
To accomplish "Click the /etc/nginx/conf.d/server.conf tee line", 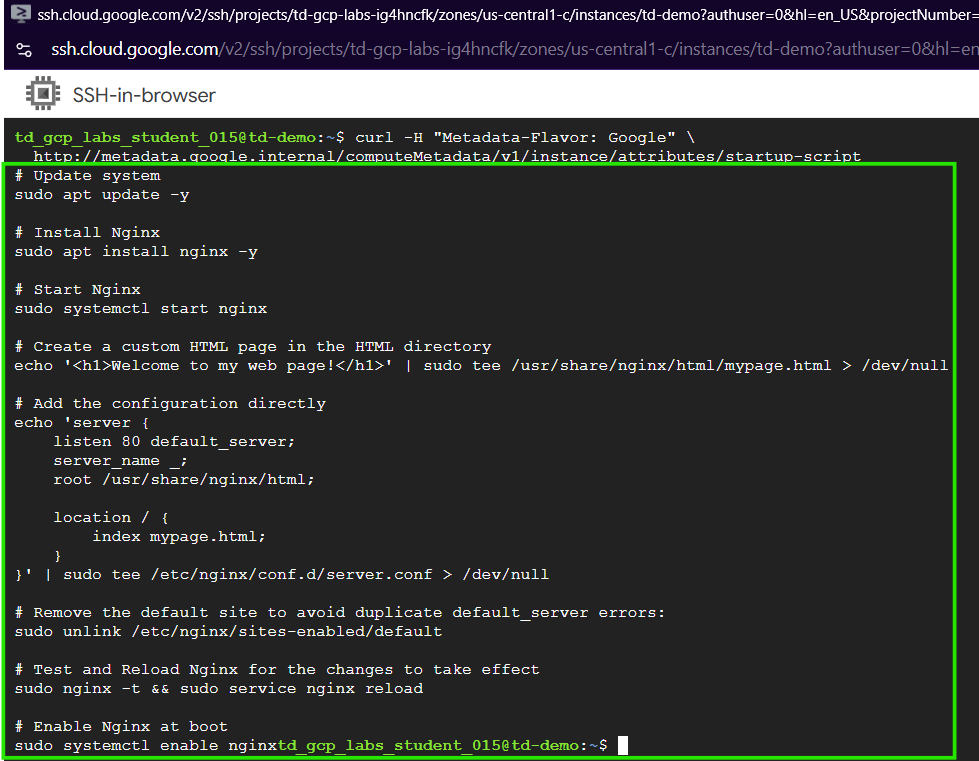I will point(282,574).
